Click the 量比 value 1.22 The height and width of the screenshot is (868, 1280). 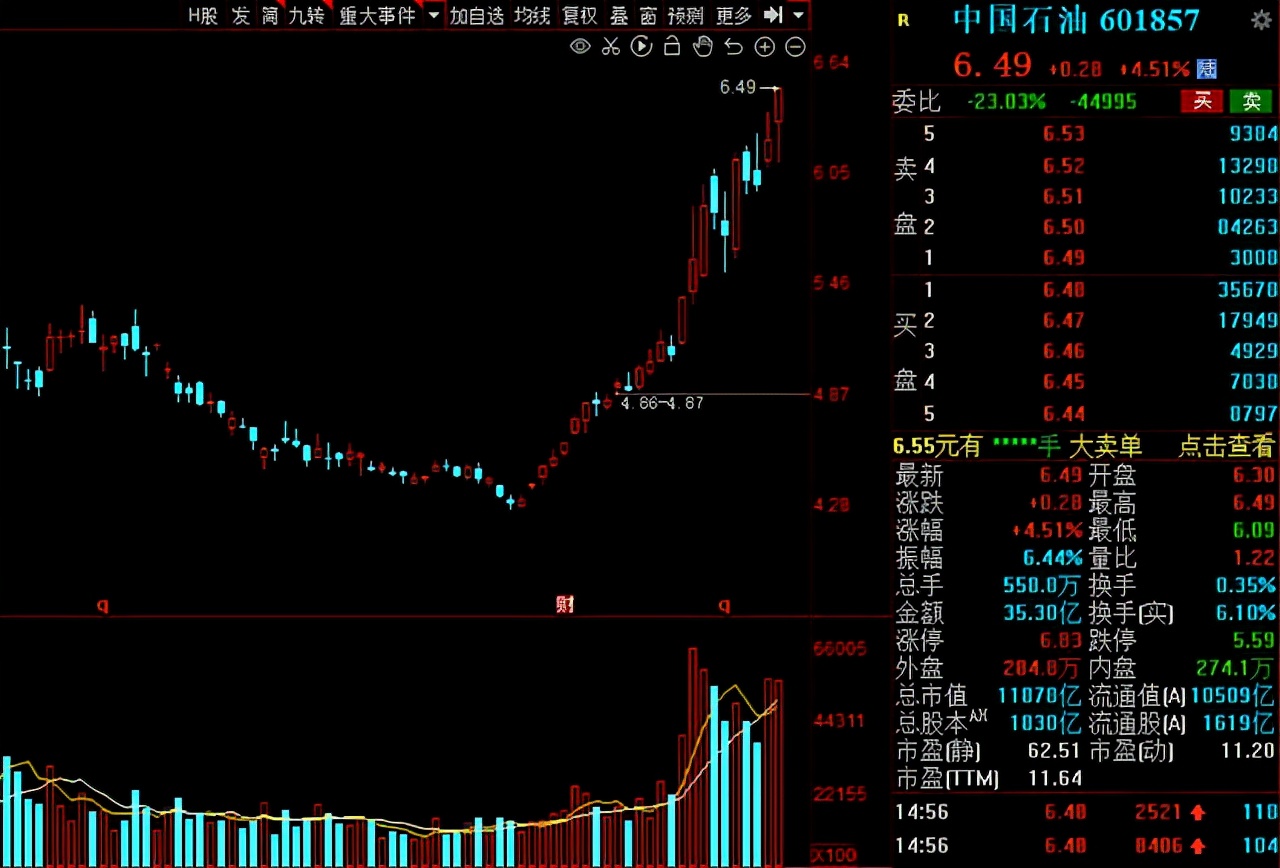[1254, 558]
